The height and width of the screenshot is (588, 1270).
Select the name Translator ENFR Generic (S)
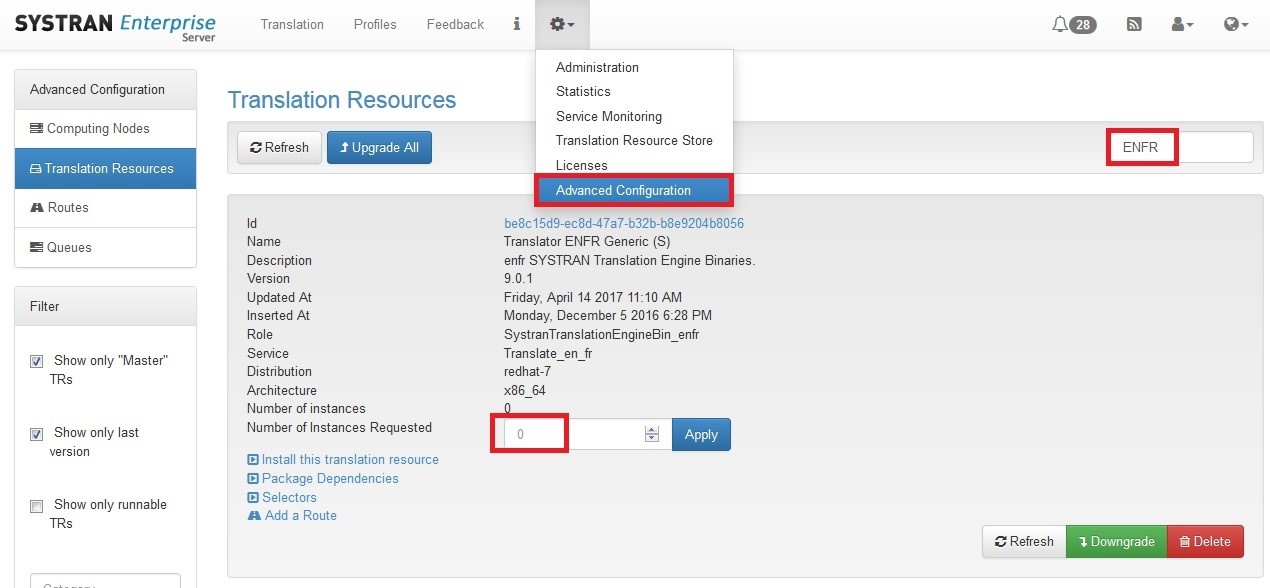(x=587, y=241)
